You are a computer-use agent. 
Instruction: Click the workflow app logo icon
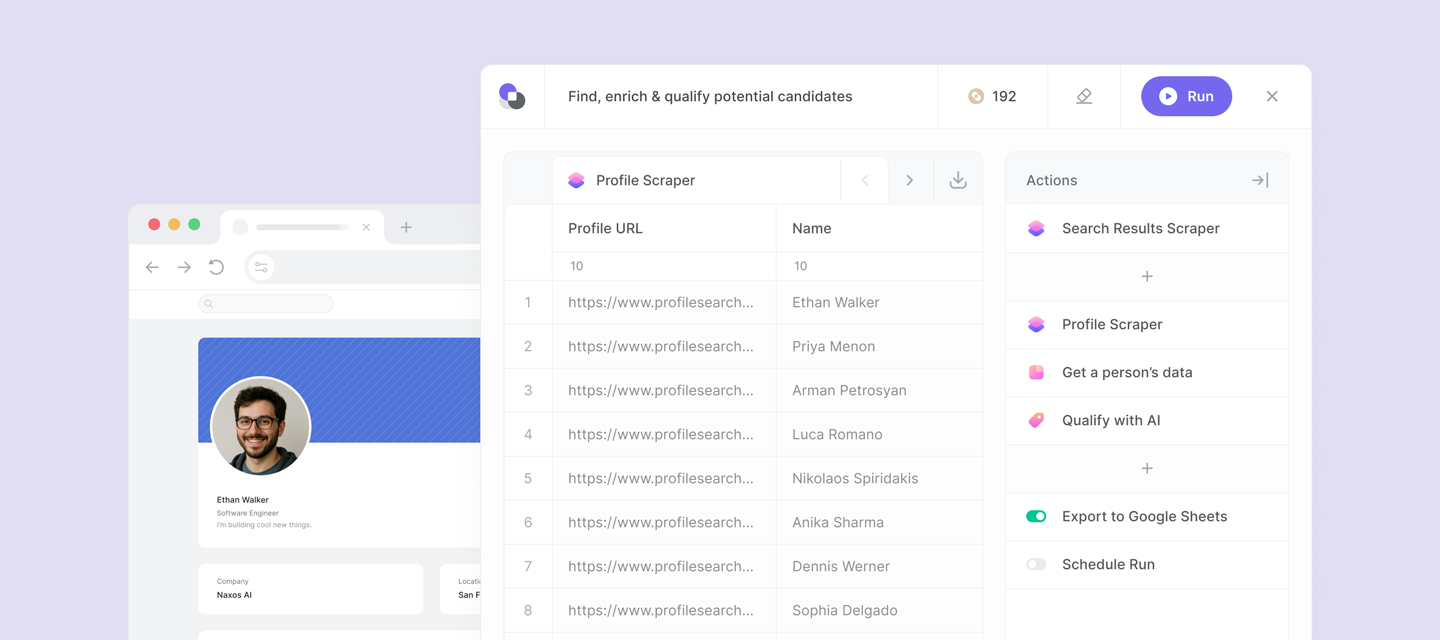[x=513, y=95]
